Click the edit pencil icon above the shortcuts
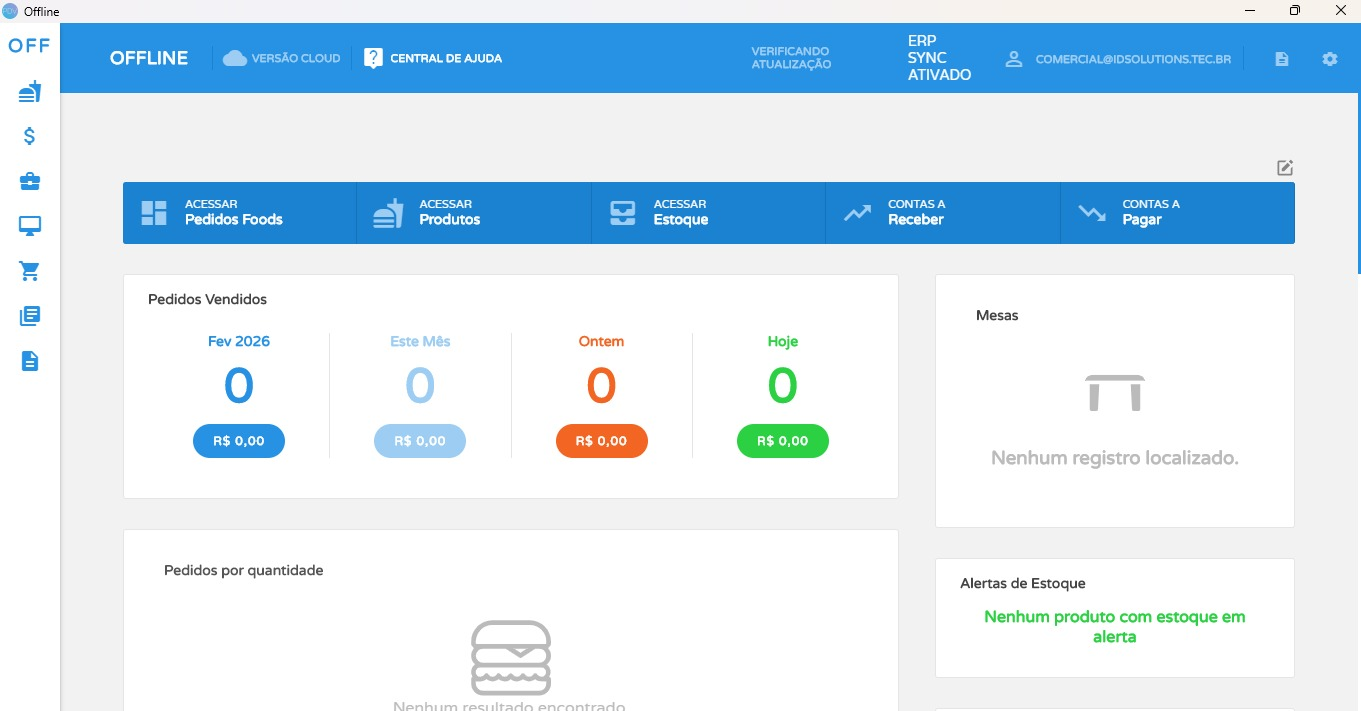This screenshot has height=711, width=1361. tap(1284, 167)
